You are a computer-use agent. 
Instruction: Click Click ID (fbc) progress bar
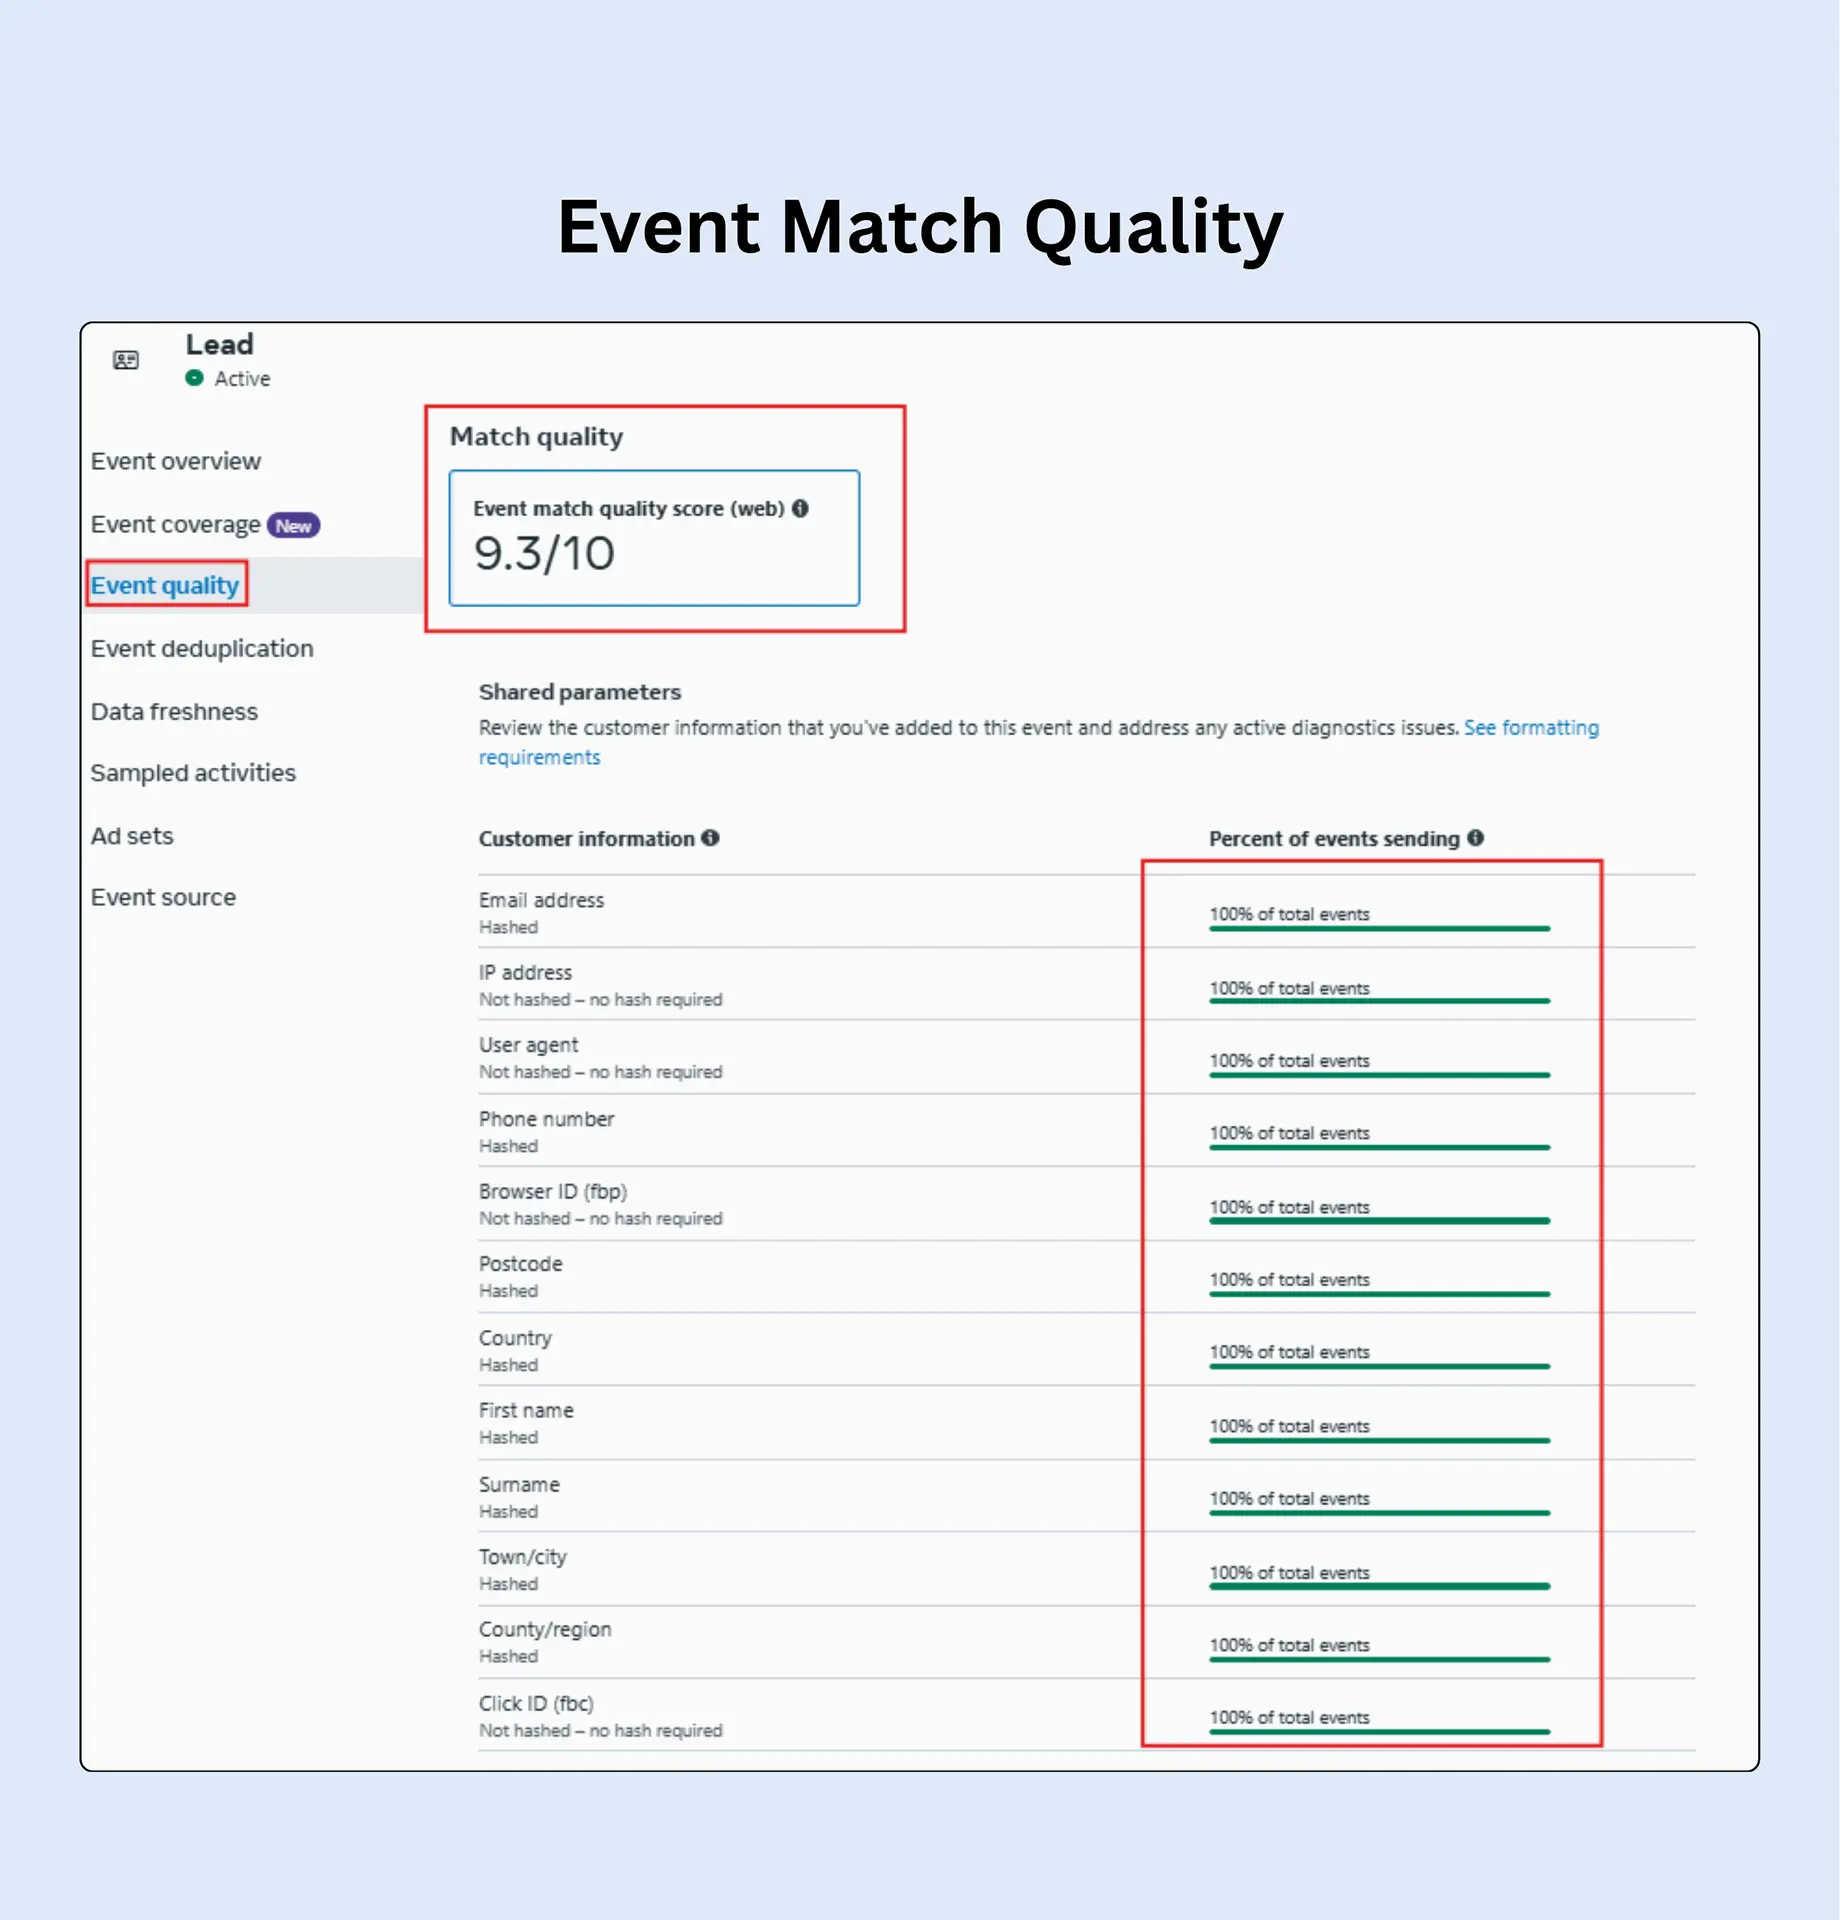[x=1379, y=1731]
